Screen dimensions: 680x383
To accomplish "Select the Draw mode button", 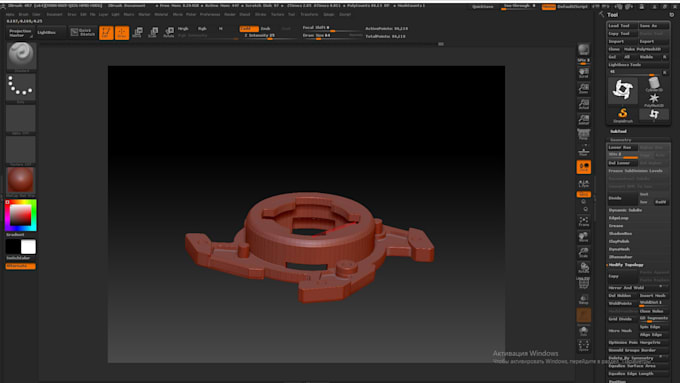I will point(122,33).
